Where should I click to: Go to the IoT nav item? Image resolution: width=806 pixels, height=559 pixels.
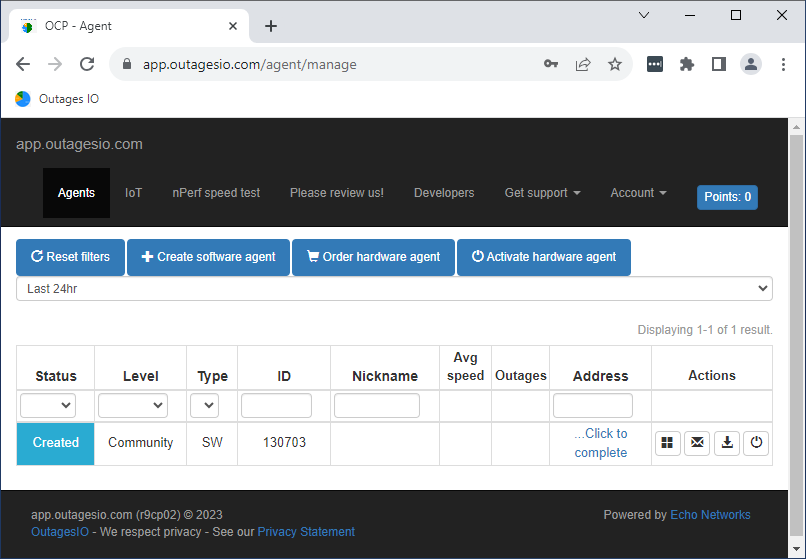(133, 193)
